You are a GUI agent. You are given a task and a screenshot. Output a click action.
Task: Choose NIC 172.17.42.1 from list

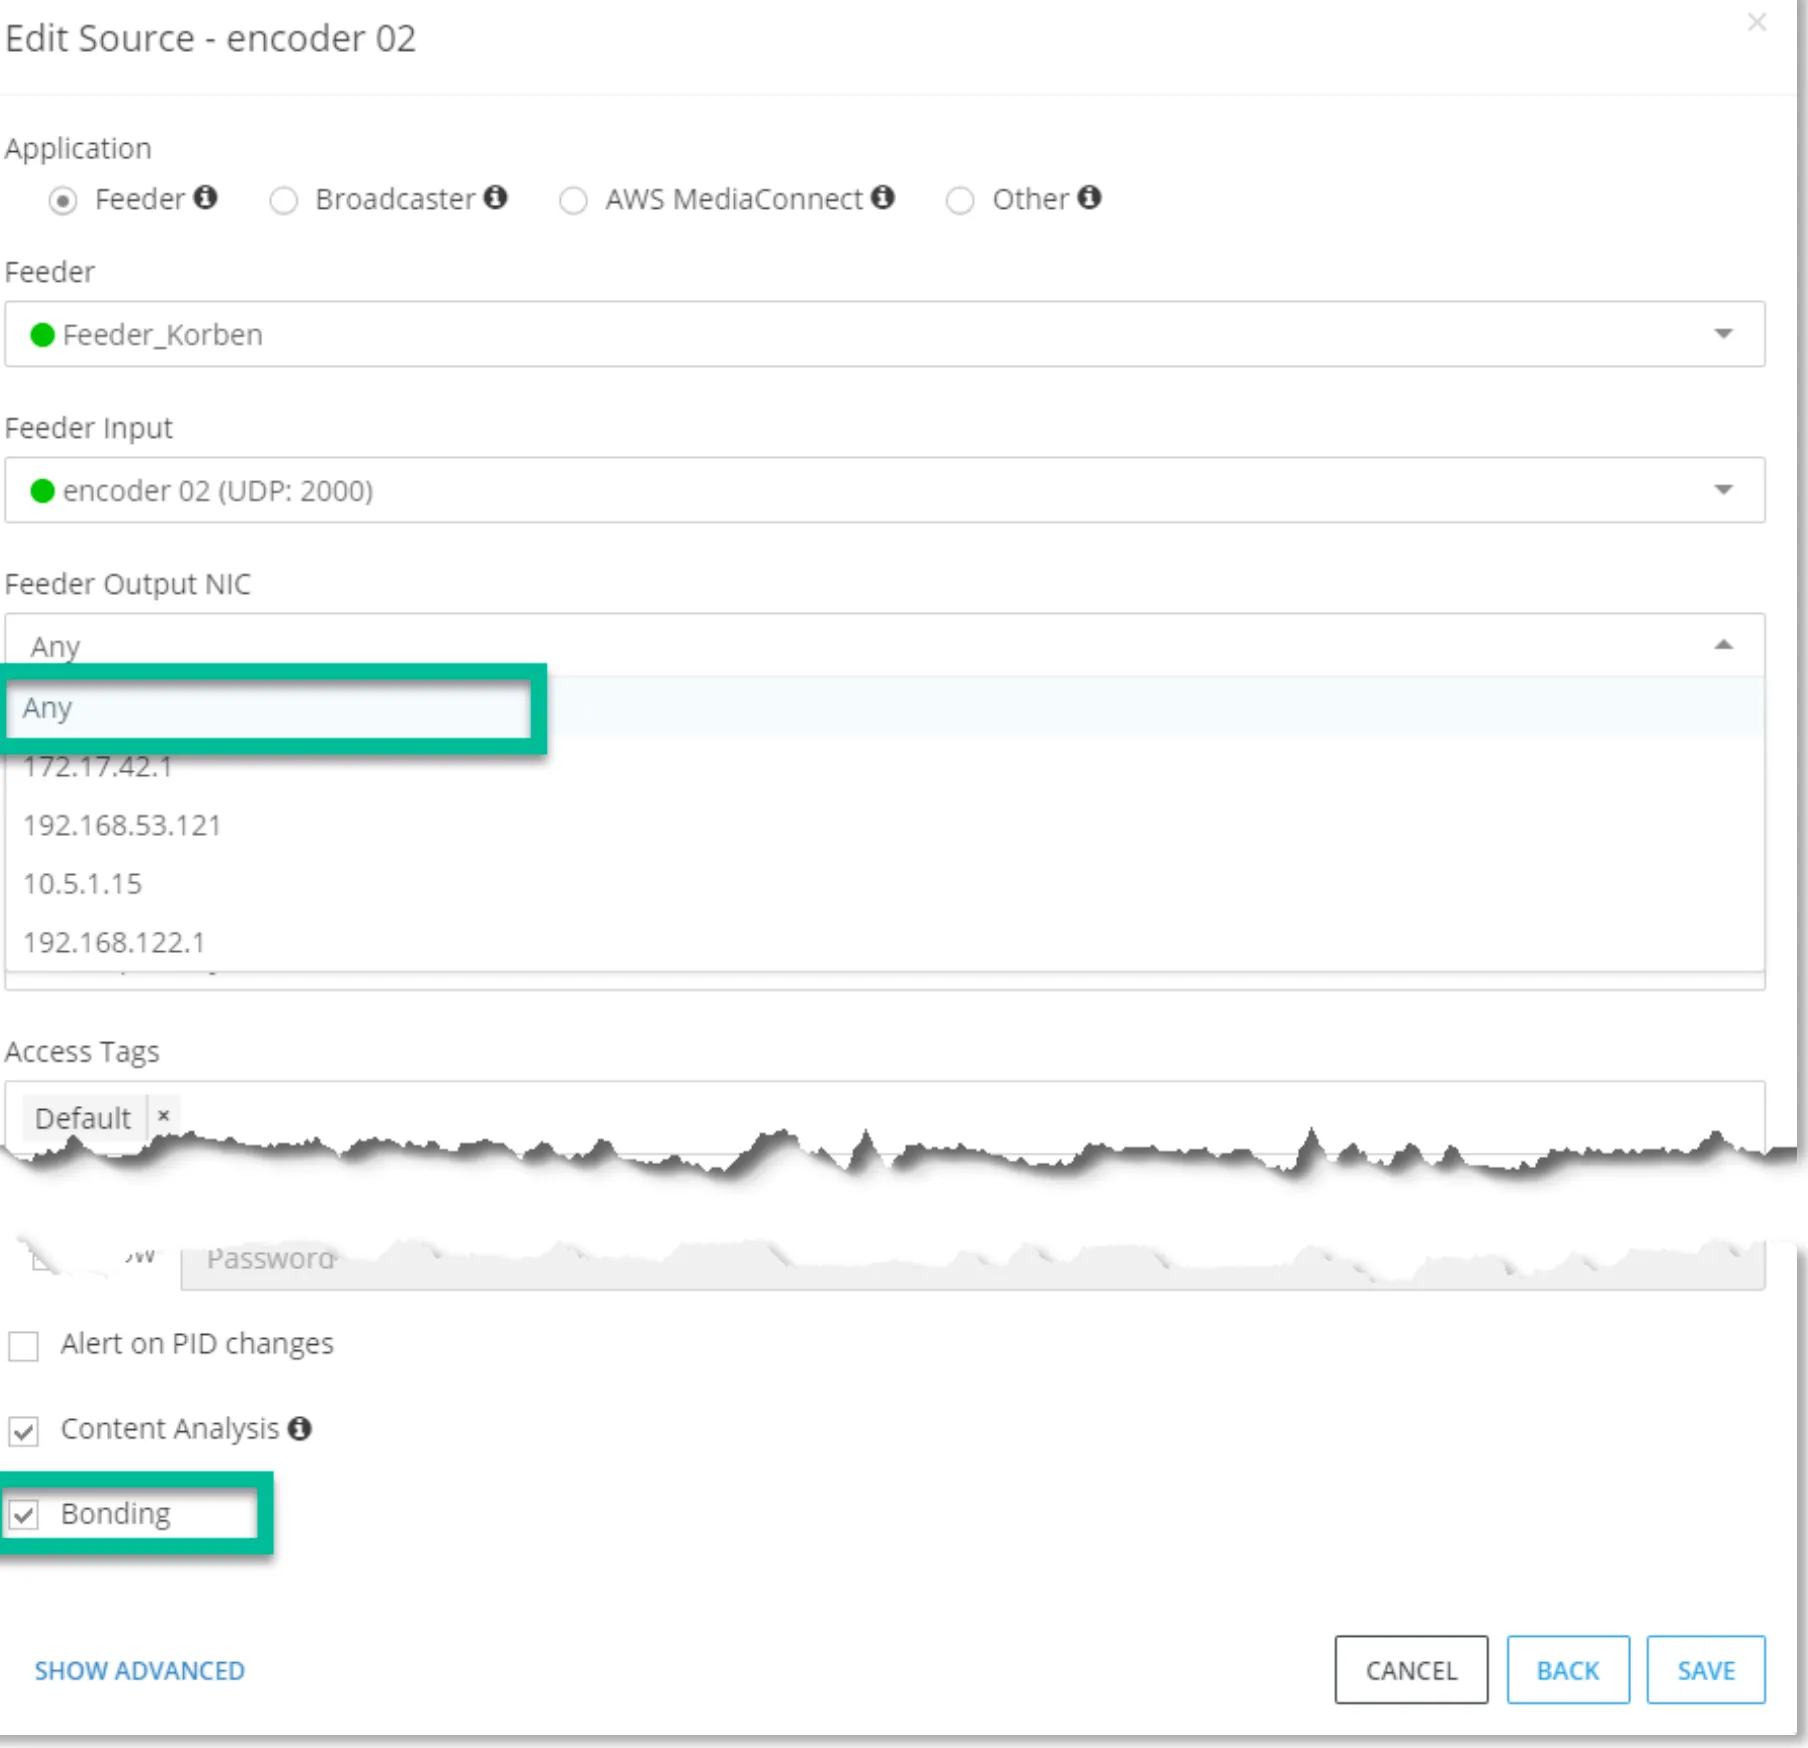point(885,767)
